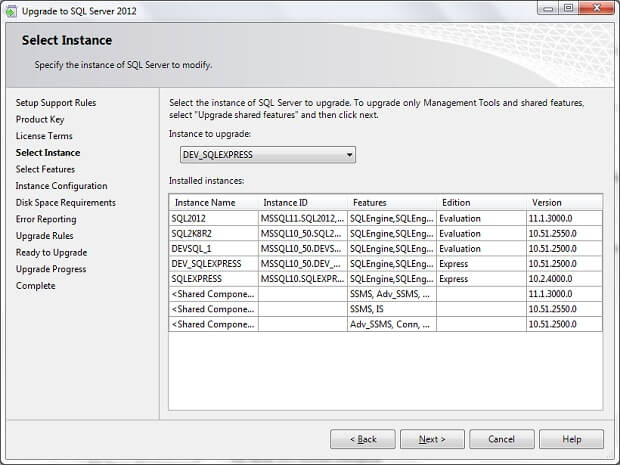The width and height of the screenshot is (620, 465).
Task: Select DEV_SQLEXPRESS row in instances table
Action: [386, 264]
